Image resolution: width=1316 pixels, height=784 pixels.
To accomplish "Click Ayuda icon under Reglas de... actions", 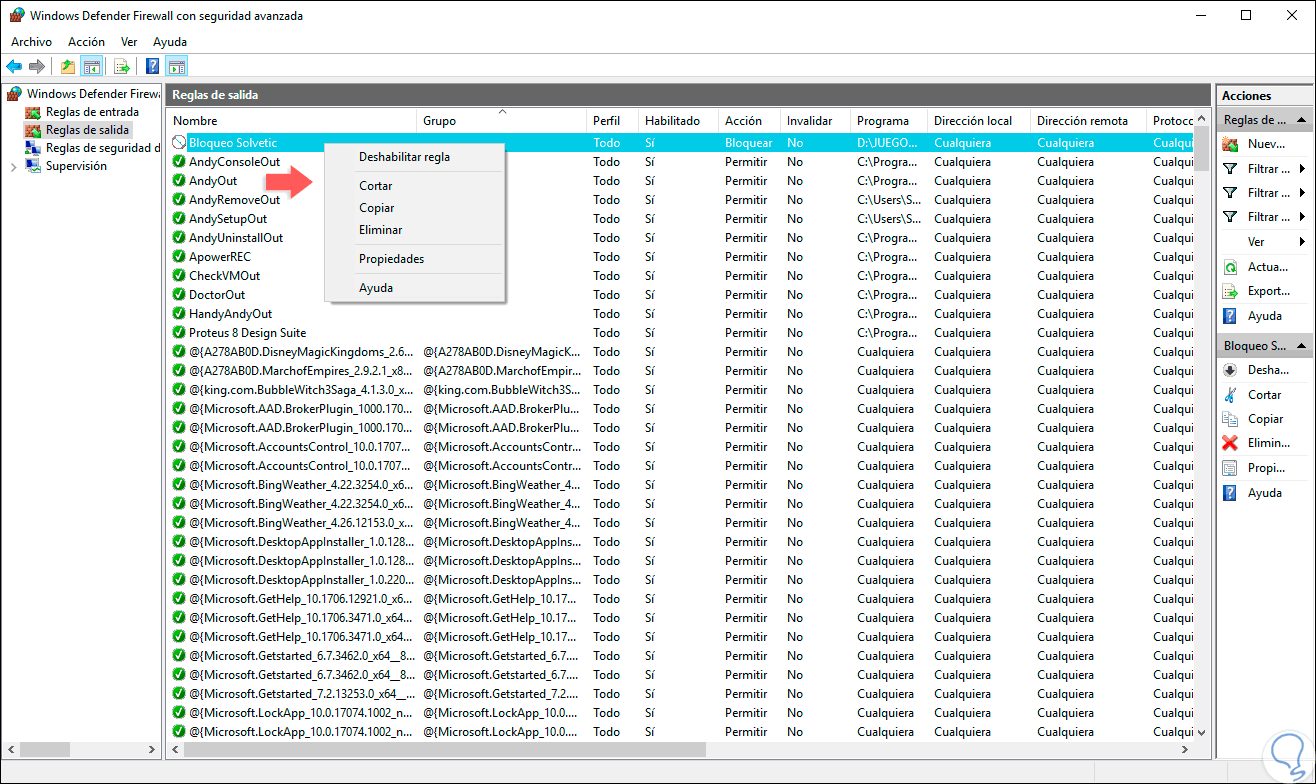I will [1230, 316].
